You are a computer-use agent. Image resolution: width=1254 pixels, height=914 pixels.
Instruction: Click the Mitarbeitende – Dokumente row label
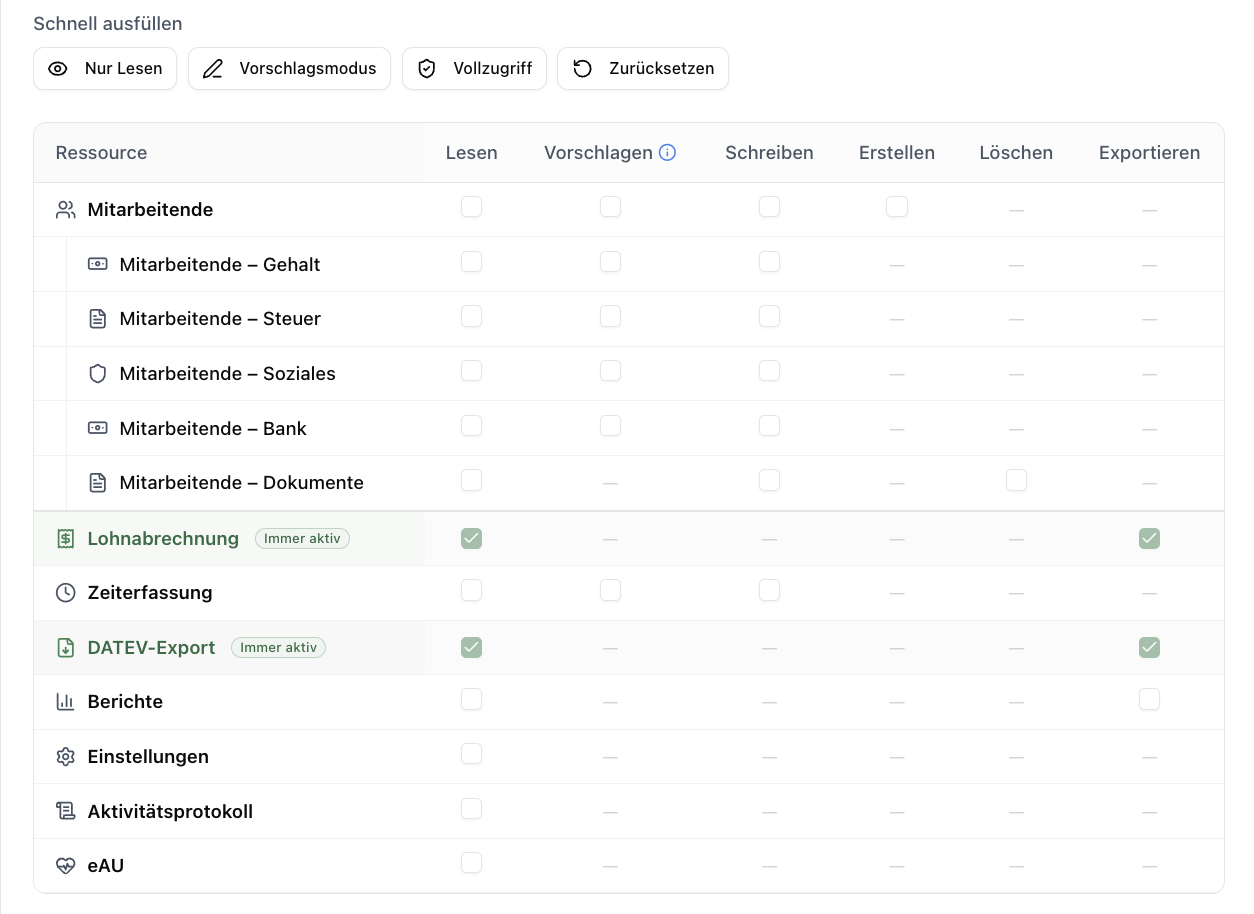tap(241, 483)
